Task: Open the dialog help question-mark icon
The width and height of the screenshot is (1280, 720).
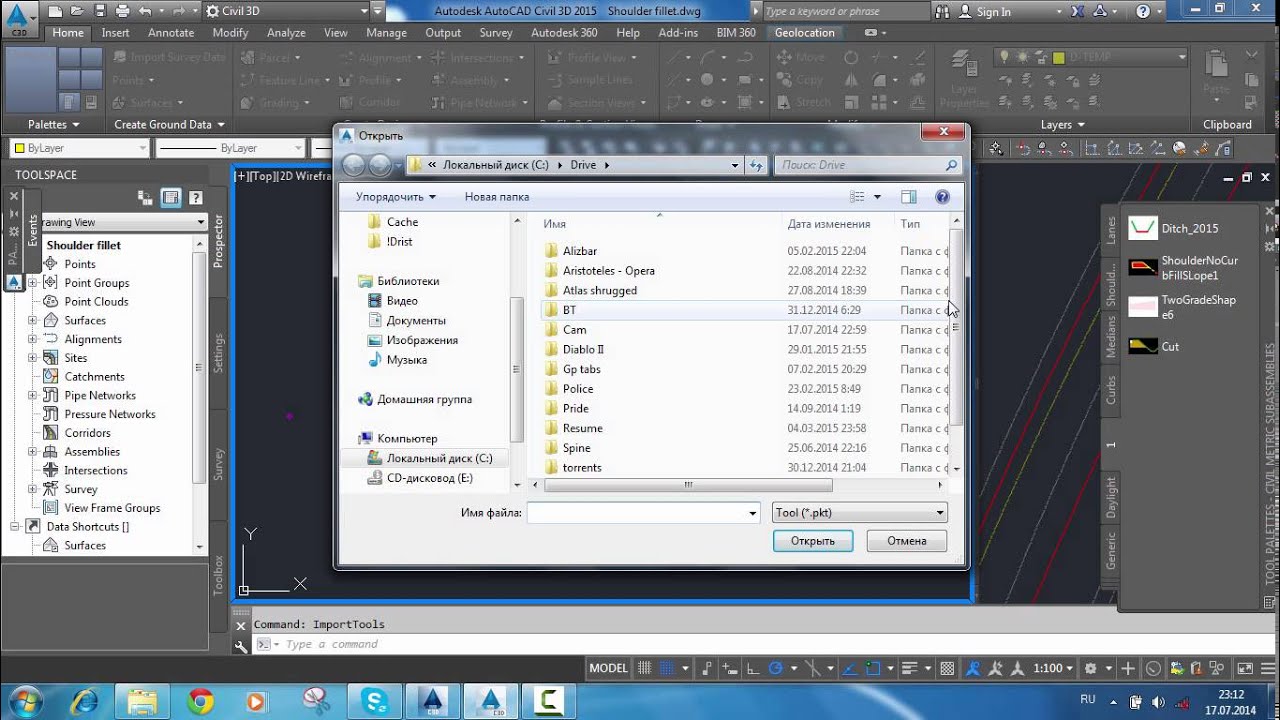Action: point(942,197)
